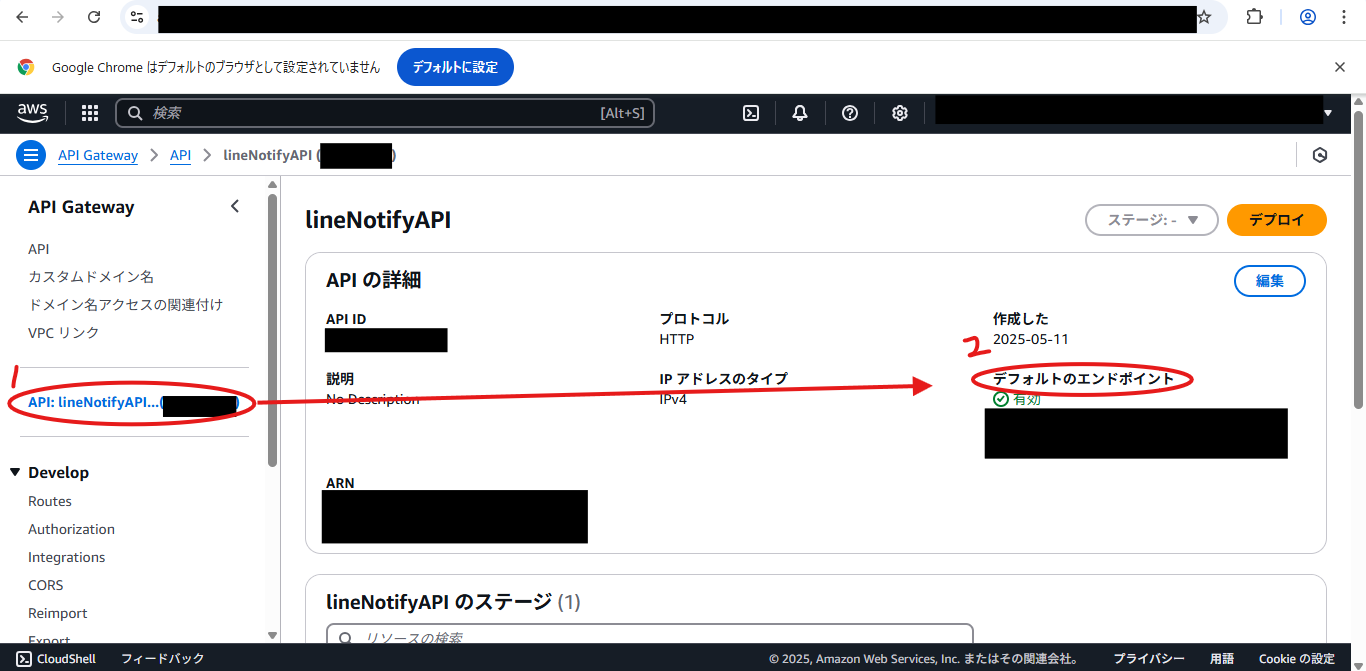Click the hexagon icon beside the breadcrumb bar
Image resolution: width=1366 pixels, height=671 pixels.
(x=1320, y=155)
